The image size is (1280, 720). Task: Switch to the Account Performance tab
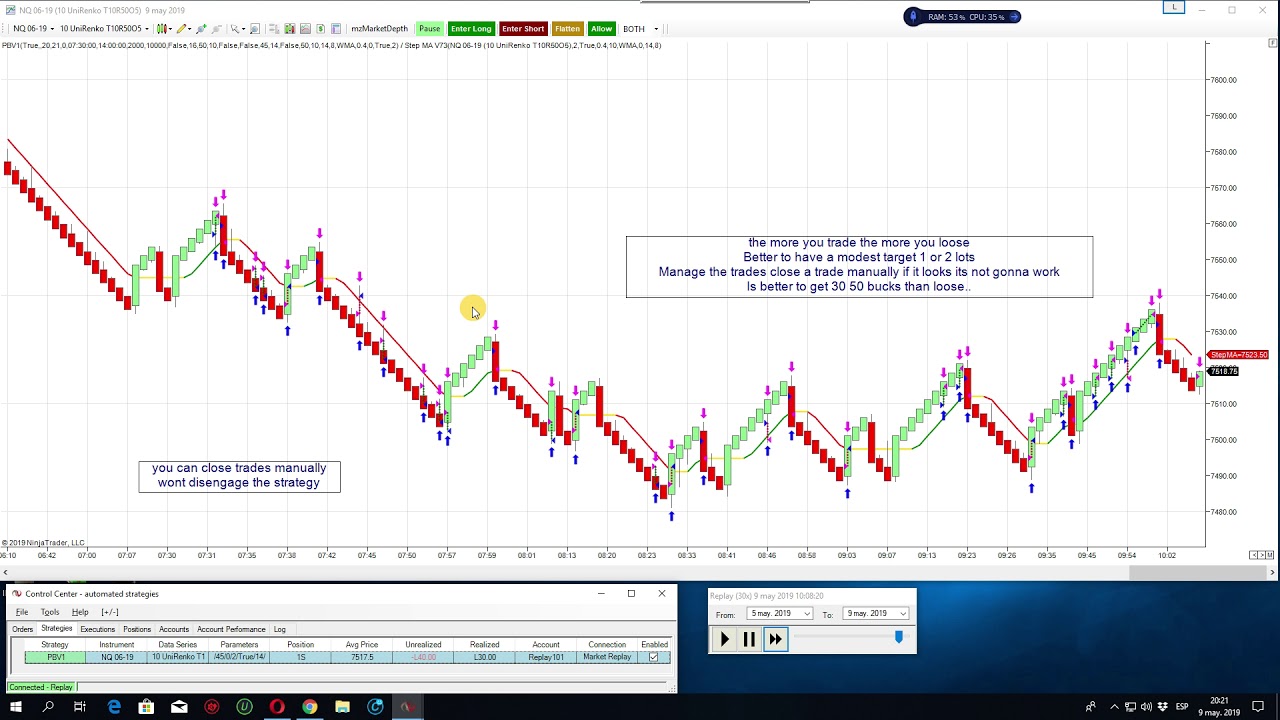231,629
